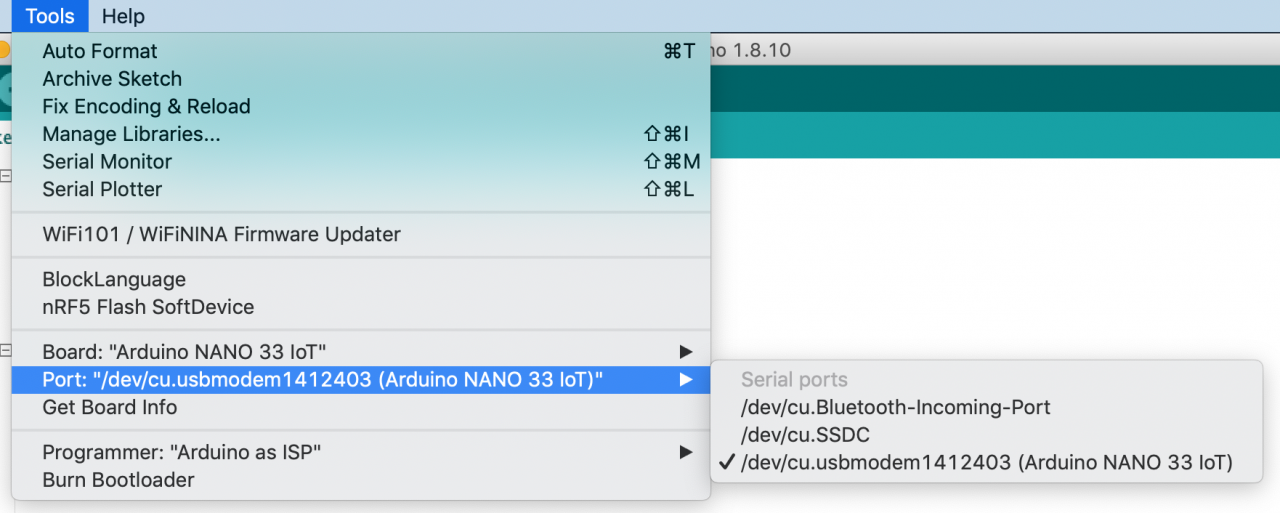Viewport: 1280px width, 513px height.
Task: Click the BlockLanguage menu entry
Action: pos(114,280)
